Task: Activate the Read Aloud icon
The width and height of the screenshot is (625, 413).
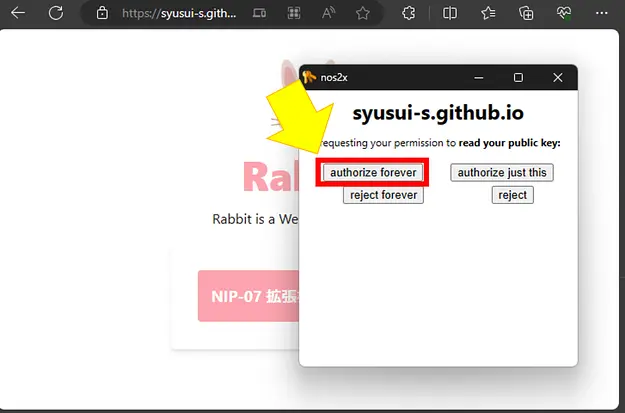Action: [x=329, y=13]
